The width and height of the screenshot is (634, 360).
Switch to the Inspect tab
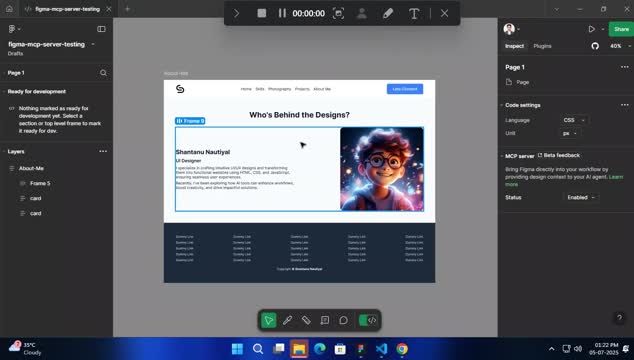[x=514, y=46]
